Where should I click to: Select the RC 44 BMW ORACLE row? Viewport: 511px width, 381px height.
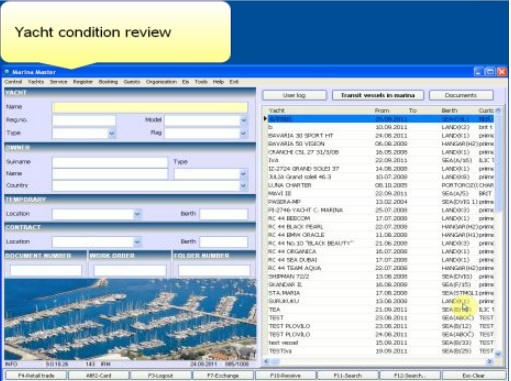click(380, 235)
